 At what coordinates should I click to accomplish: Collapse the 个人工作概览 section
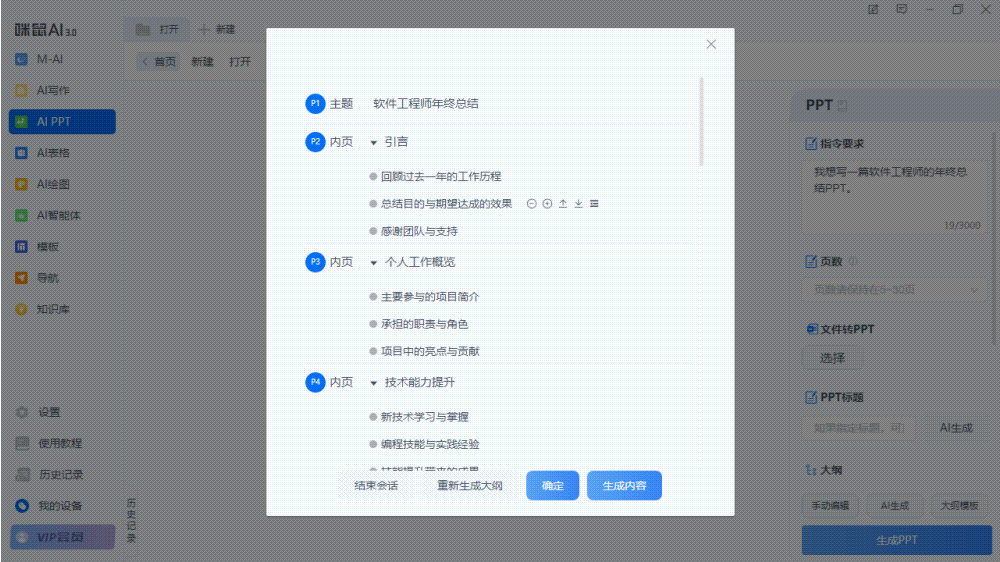[374, 263]
